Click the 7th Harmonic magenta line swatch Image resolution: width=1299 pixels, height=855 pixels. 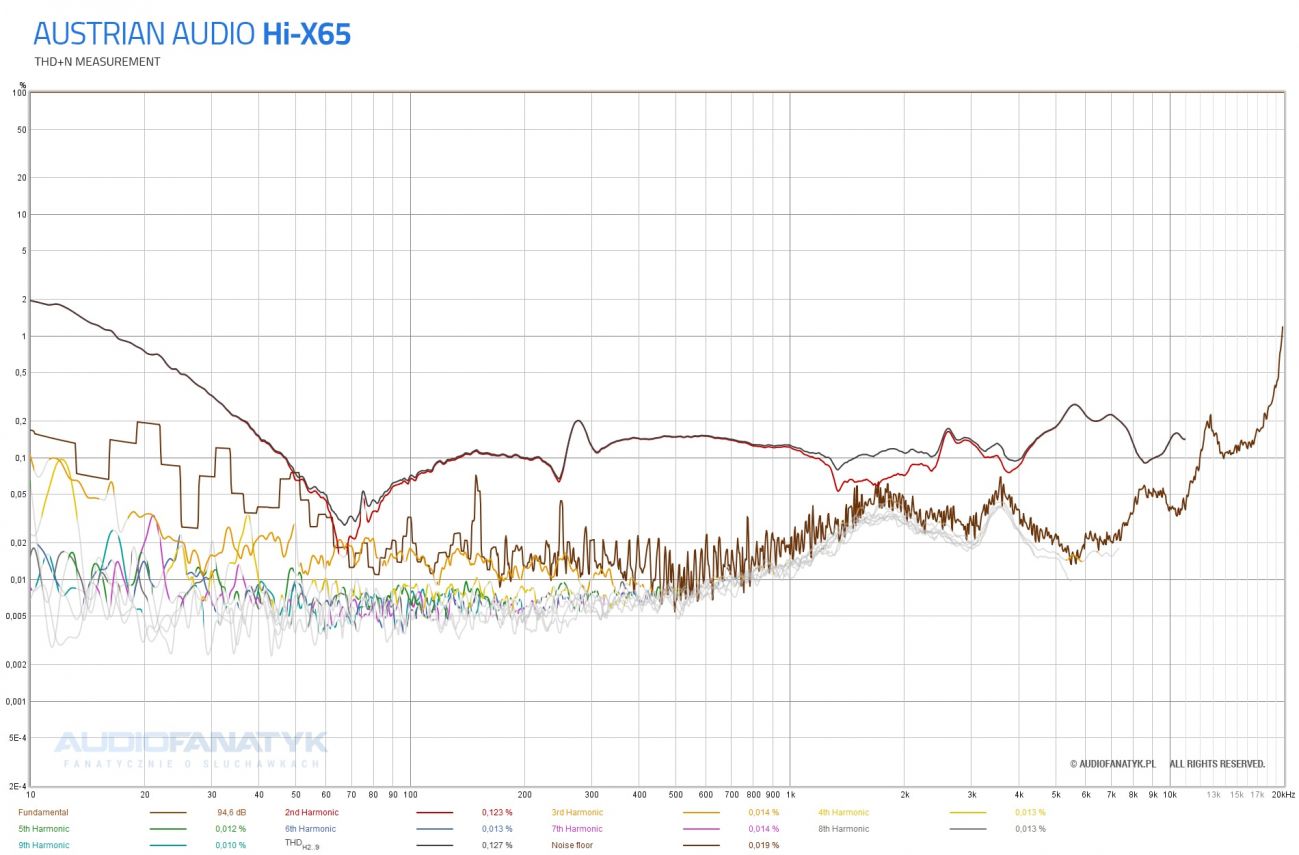tap(702, 829)
